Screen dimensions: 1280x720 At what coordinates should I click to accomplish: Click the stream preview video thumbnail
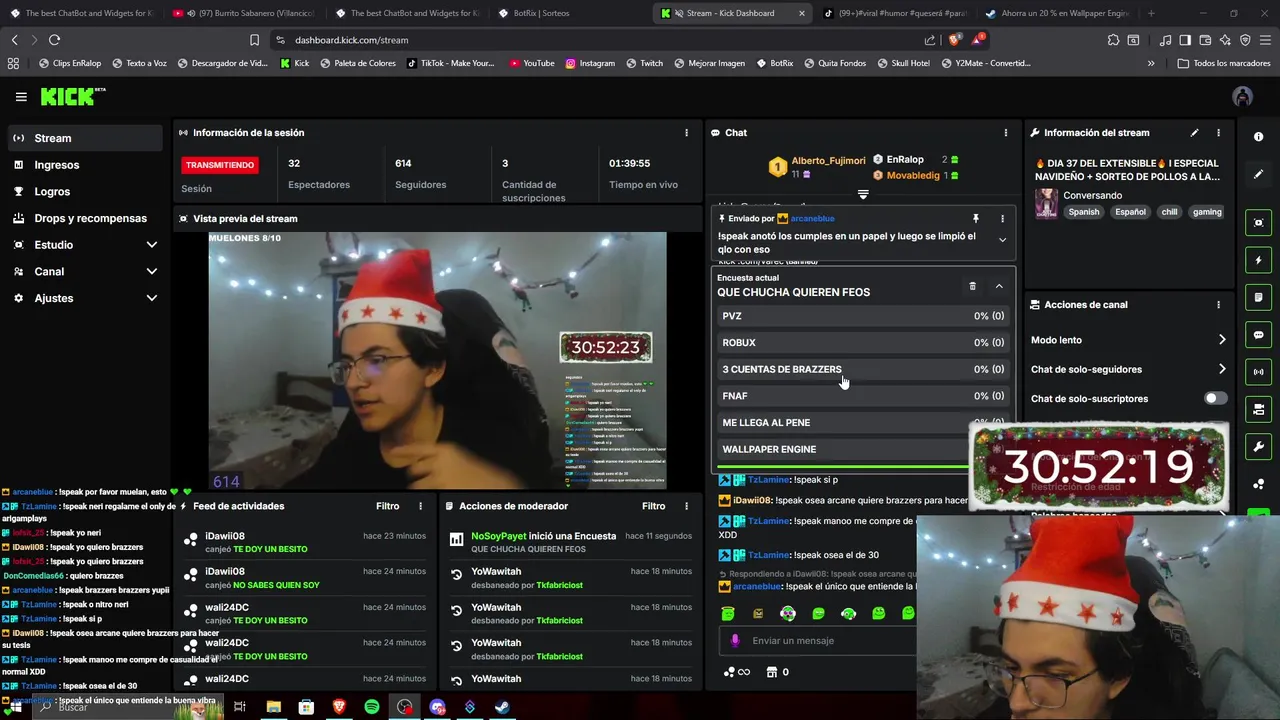coord(437,361)
